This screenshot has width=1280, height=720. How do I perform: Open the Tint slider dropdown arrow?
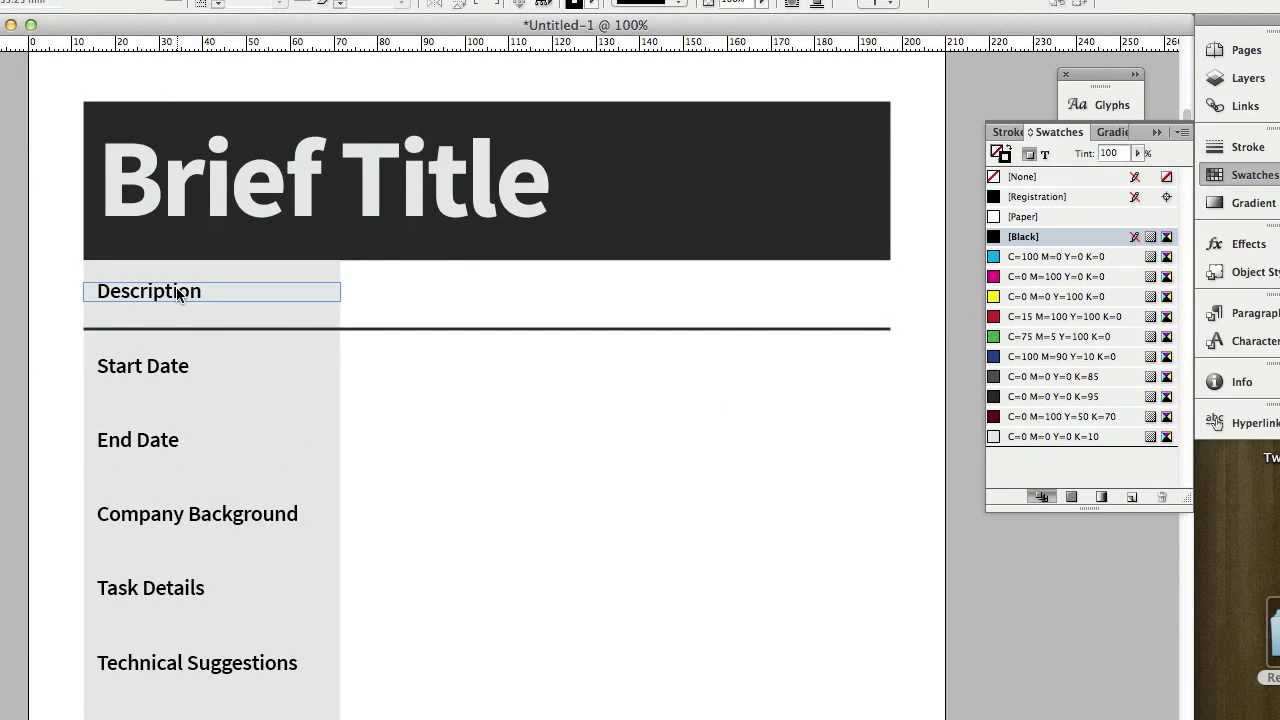1137,153
